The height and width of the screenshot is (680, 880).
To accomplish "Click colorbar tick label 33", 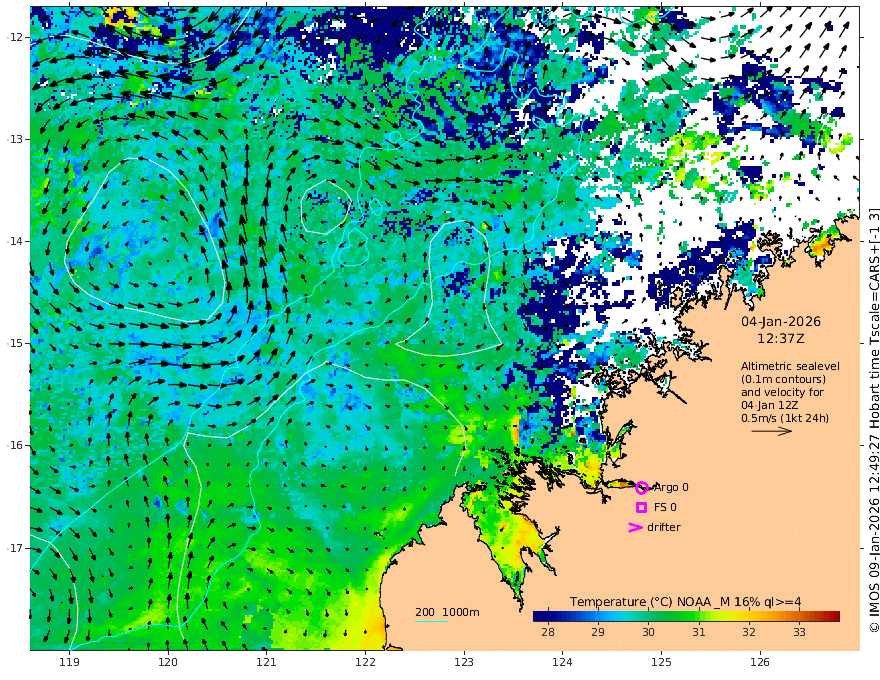I will 799,632.
